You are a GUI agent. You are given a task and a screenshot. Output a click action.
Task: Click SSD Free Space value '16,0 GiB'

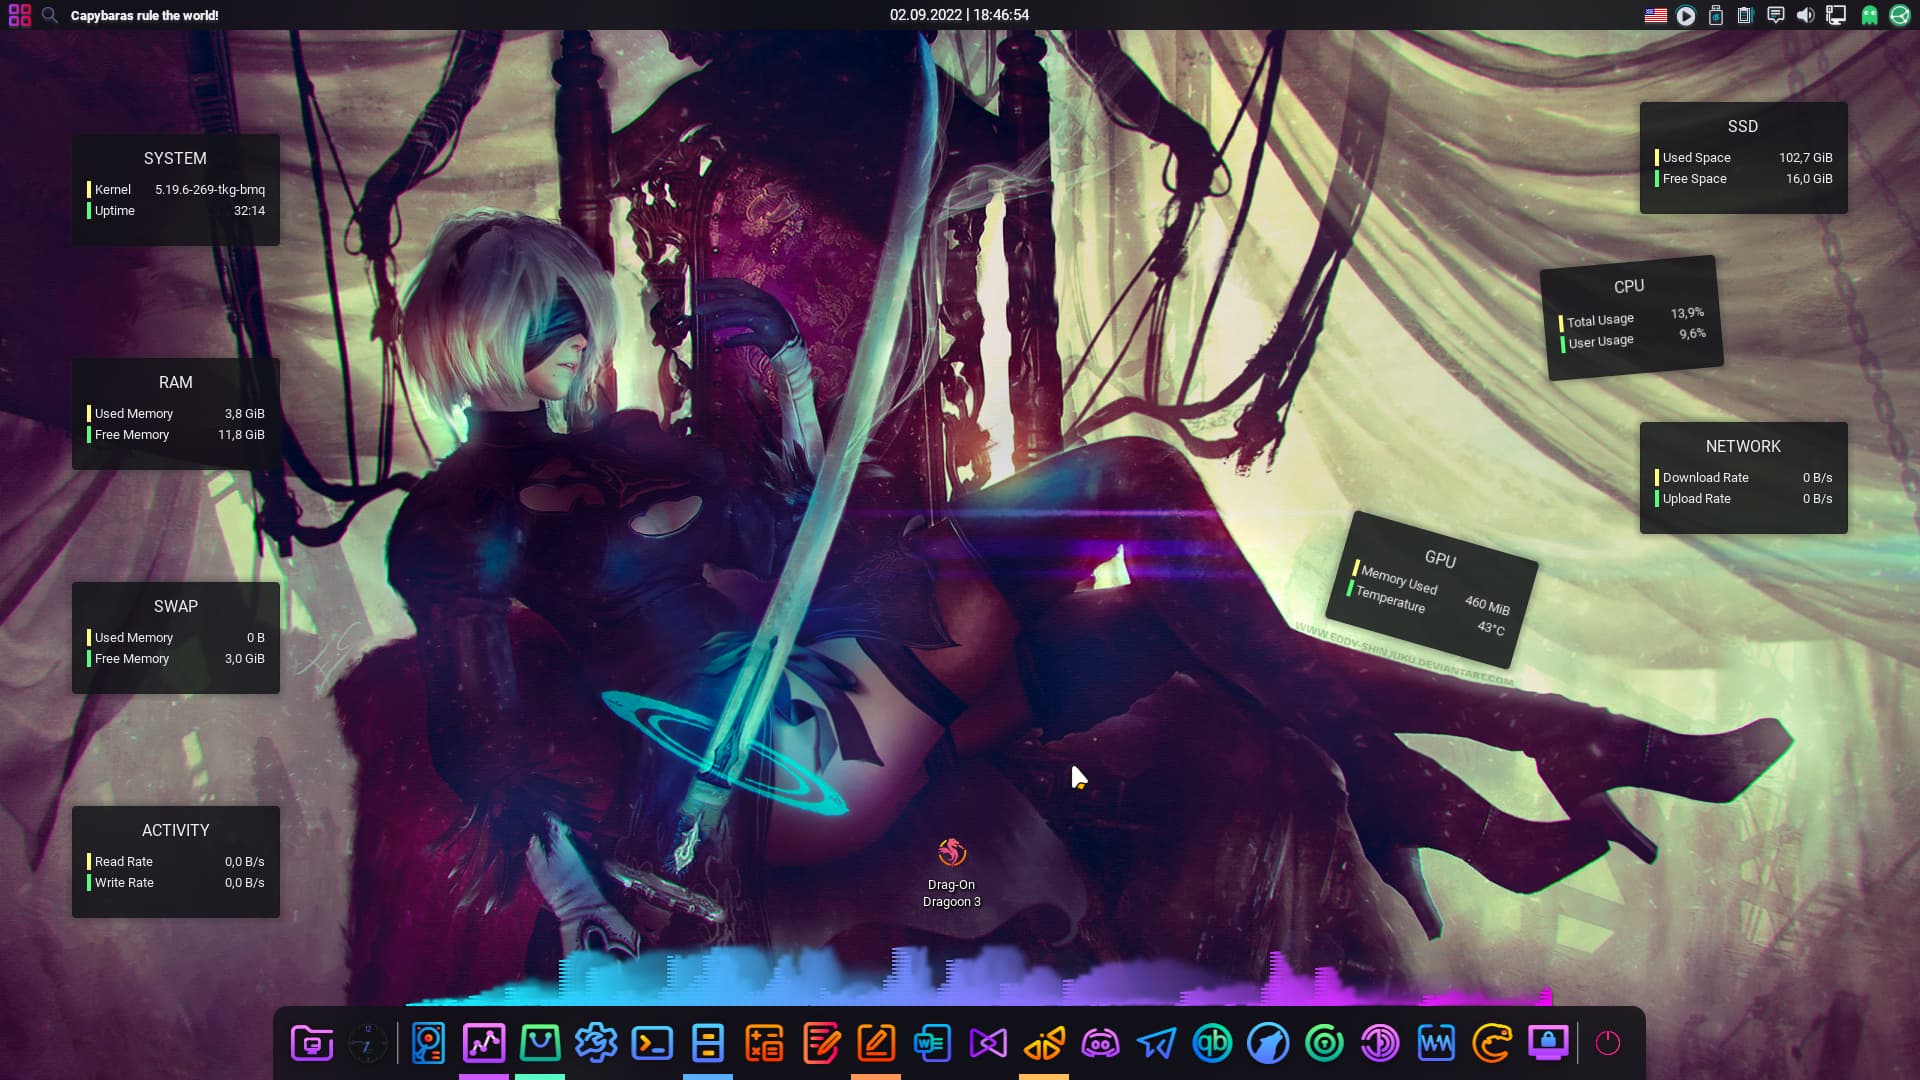[x=1809, y=178]
